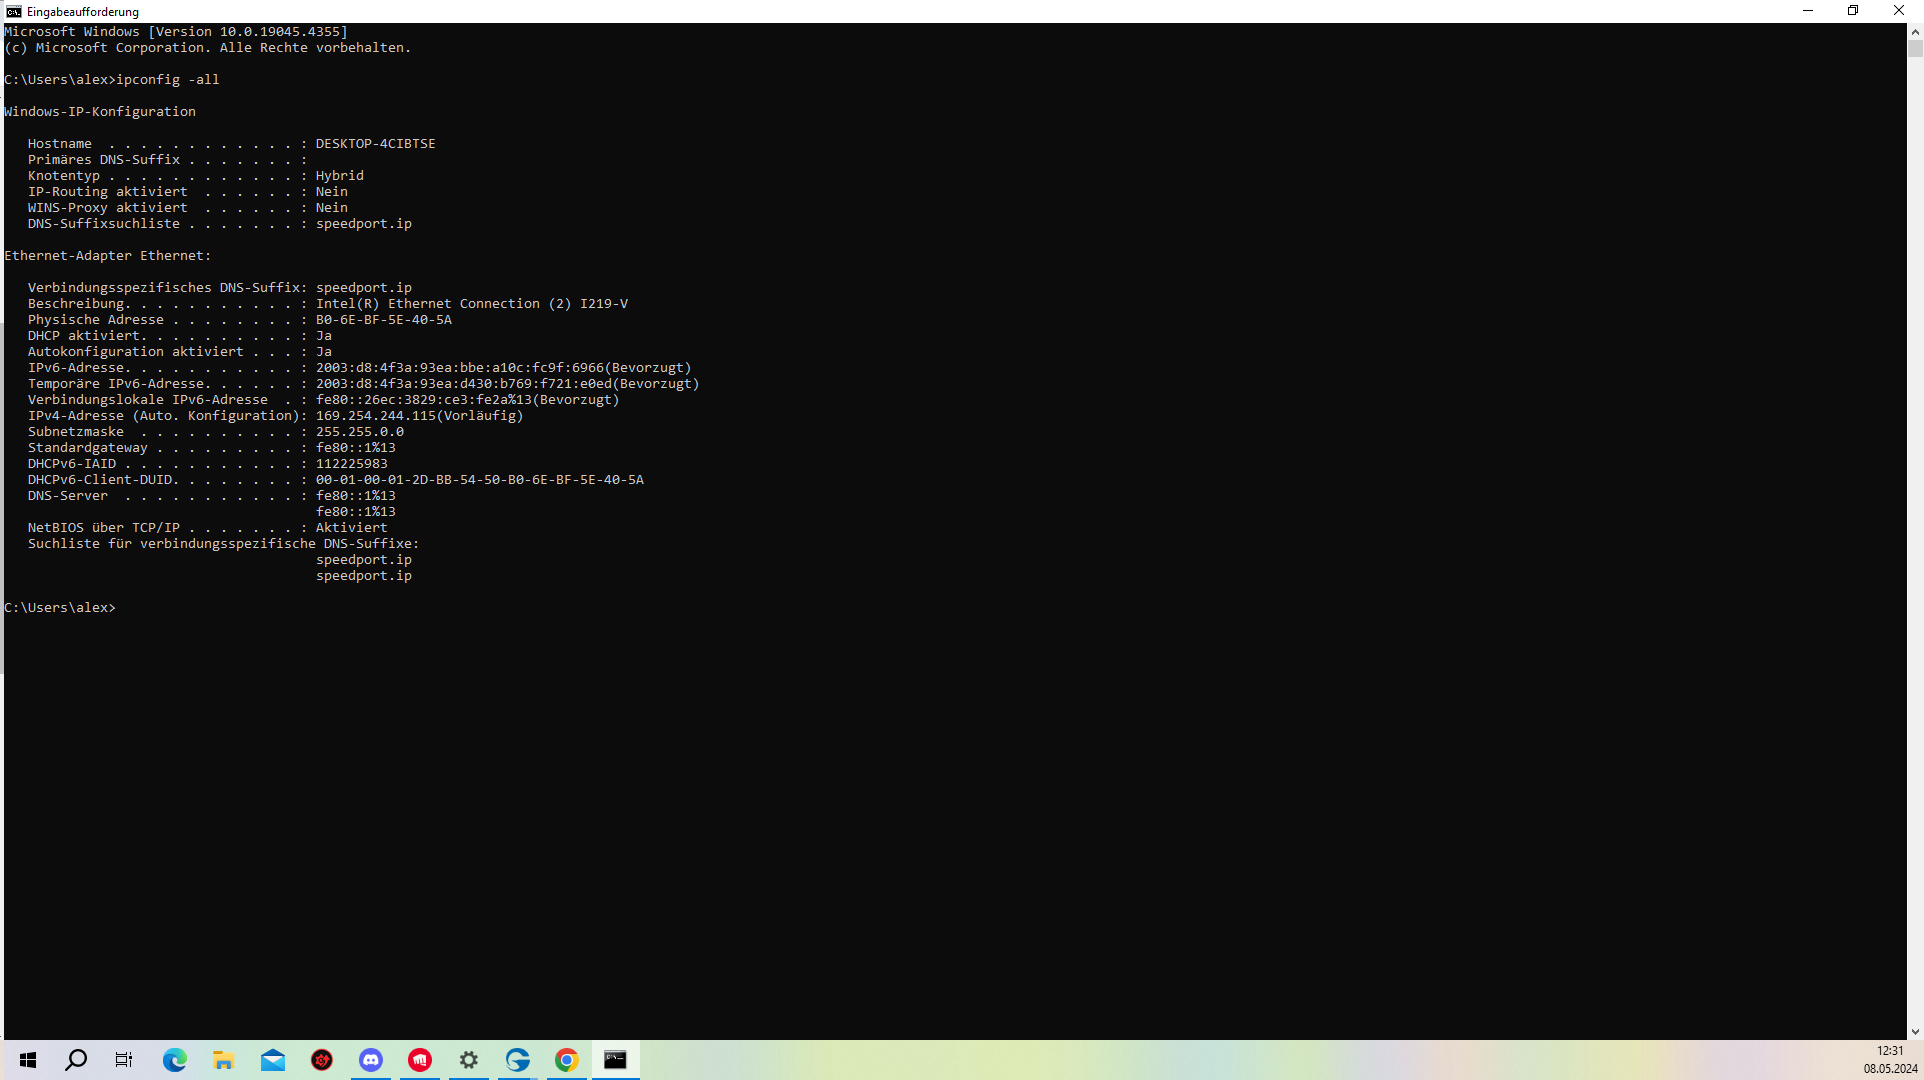Screen dimensions: 1924x1080
Task: Open the clock and date flyout
Action: coord(1889,1060)
